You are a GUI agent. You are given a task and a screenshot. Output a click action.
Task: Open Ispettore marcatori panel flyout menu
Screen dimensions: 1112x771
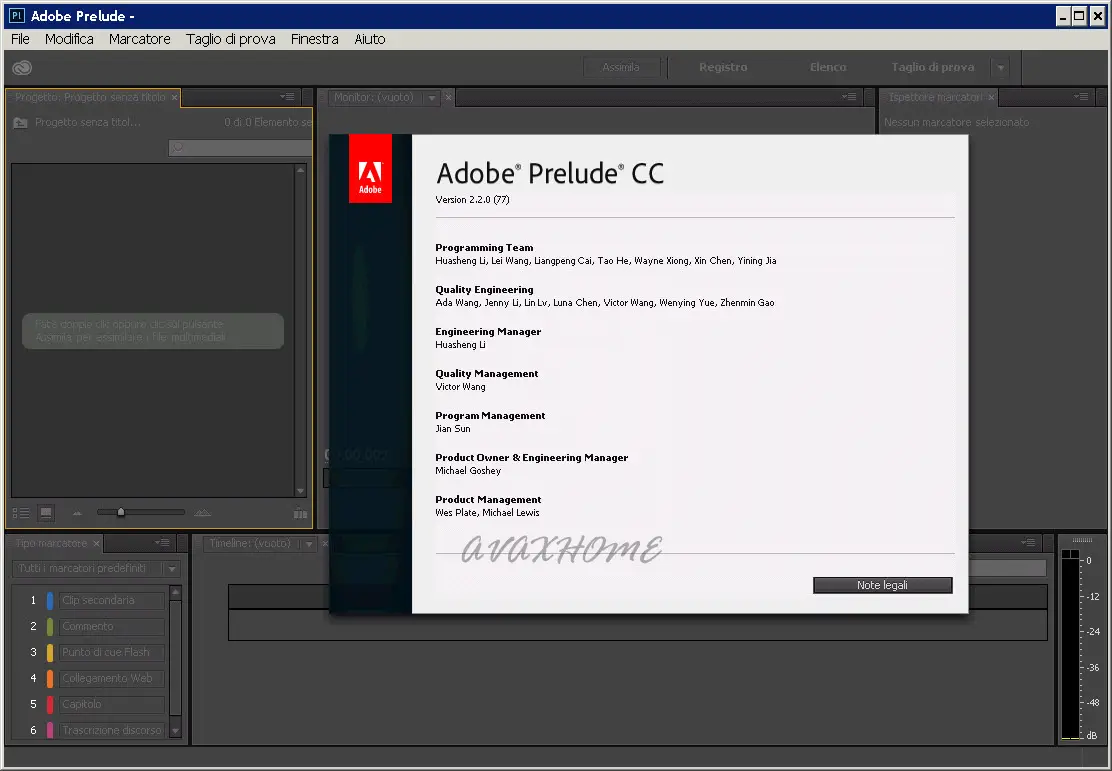pos(1082,96)
